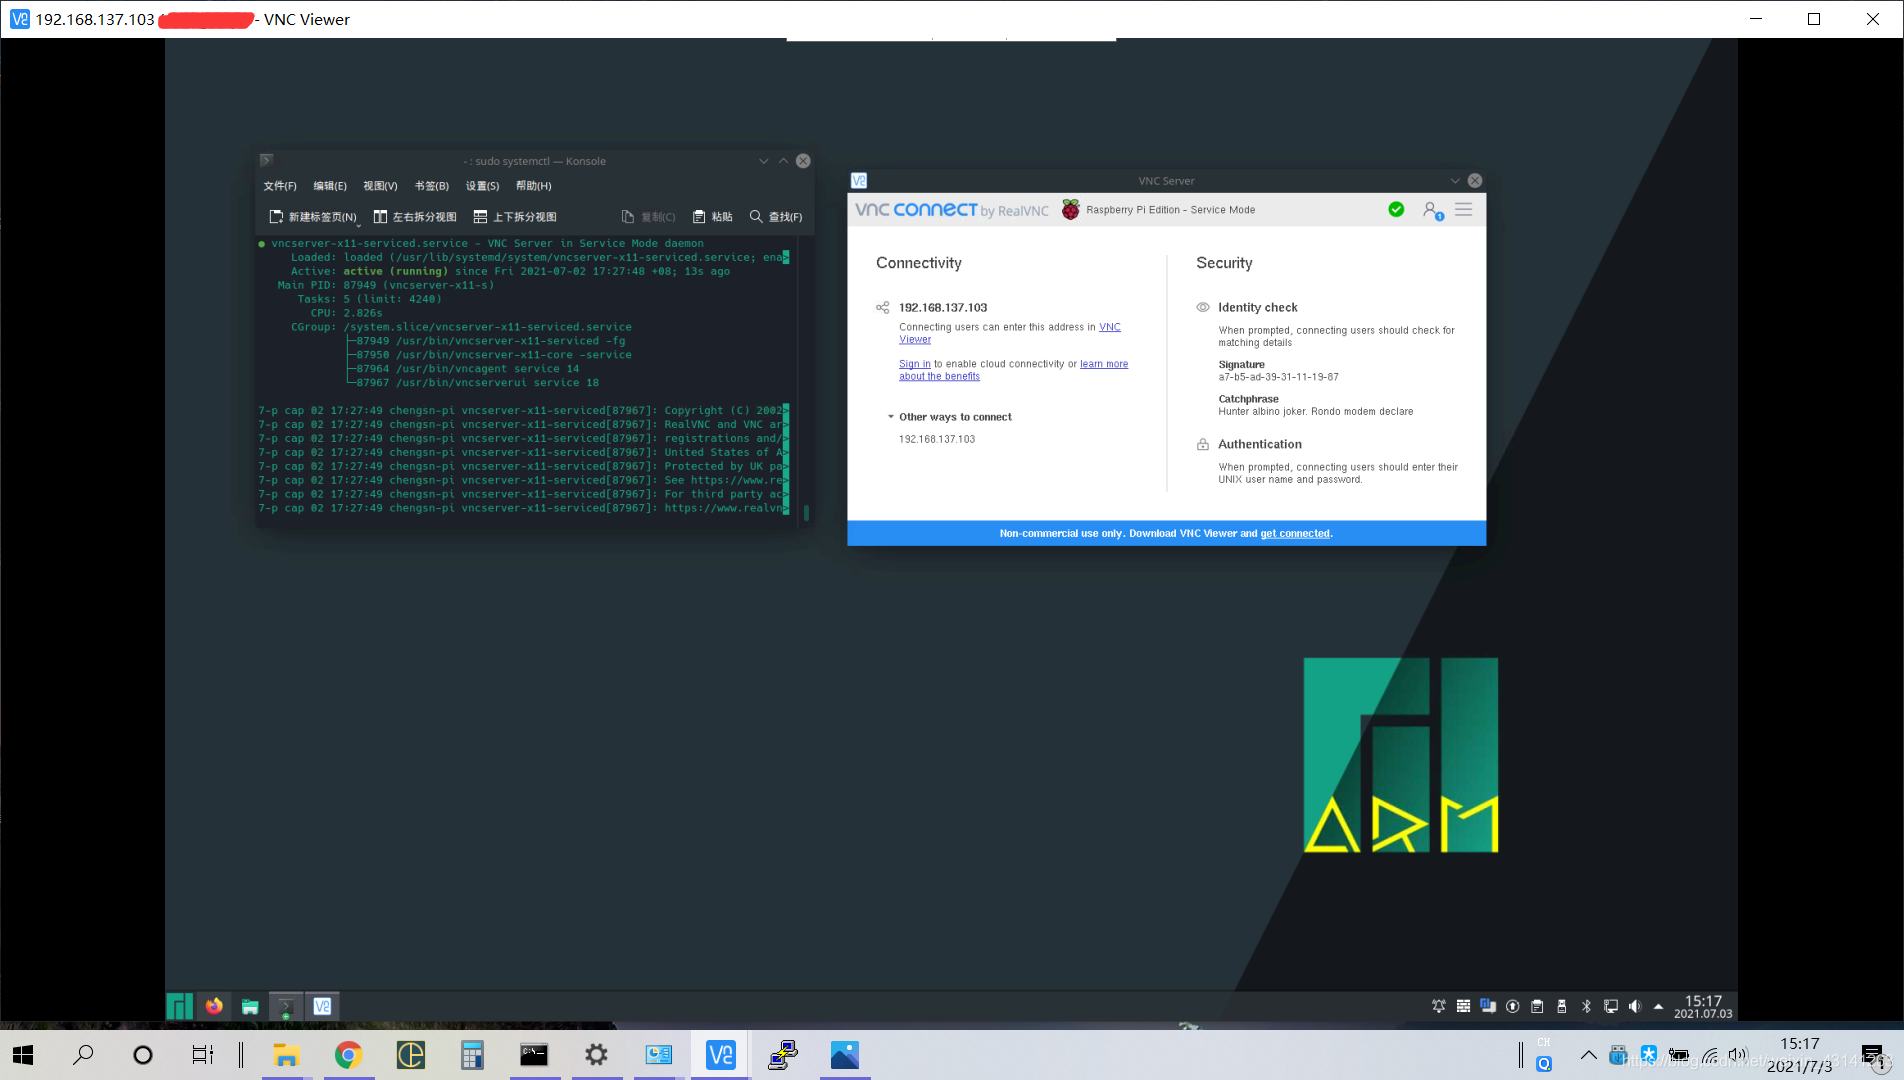Click green checkmark status icon in VNC Server
1904x1080 pixels.
(1396, 209)
